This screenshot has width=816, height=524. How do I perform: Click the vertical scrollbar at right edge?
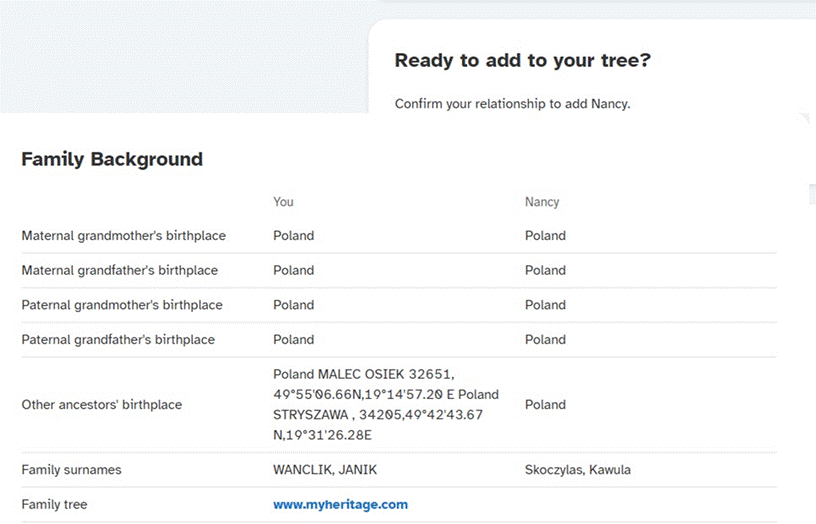click(812, 194)
